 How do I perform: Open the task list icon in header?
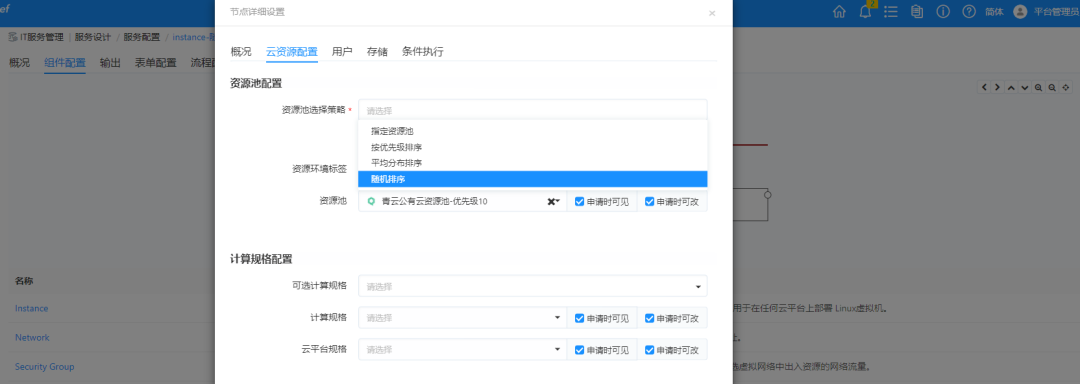[891, 12]
